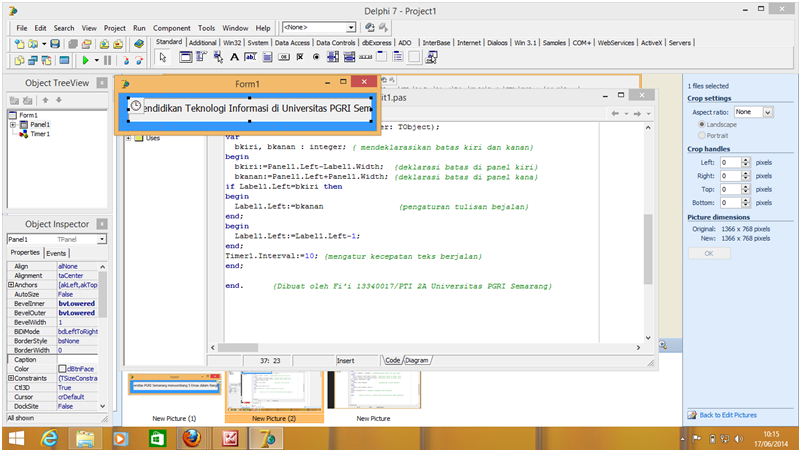Click Add File to Project icon
The height and width of the screenshot is (452, 801).
click(x=104, y=44)
